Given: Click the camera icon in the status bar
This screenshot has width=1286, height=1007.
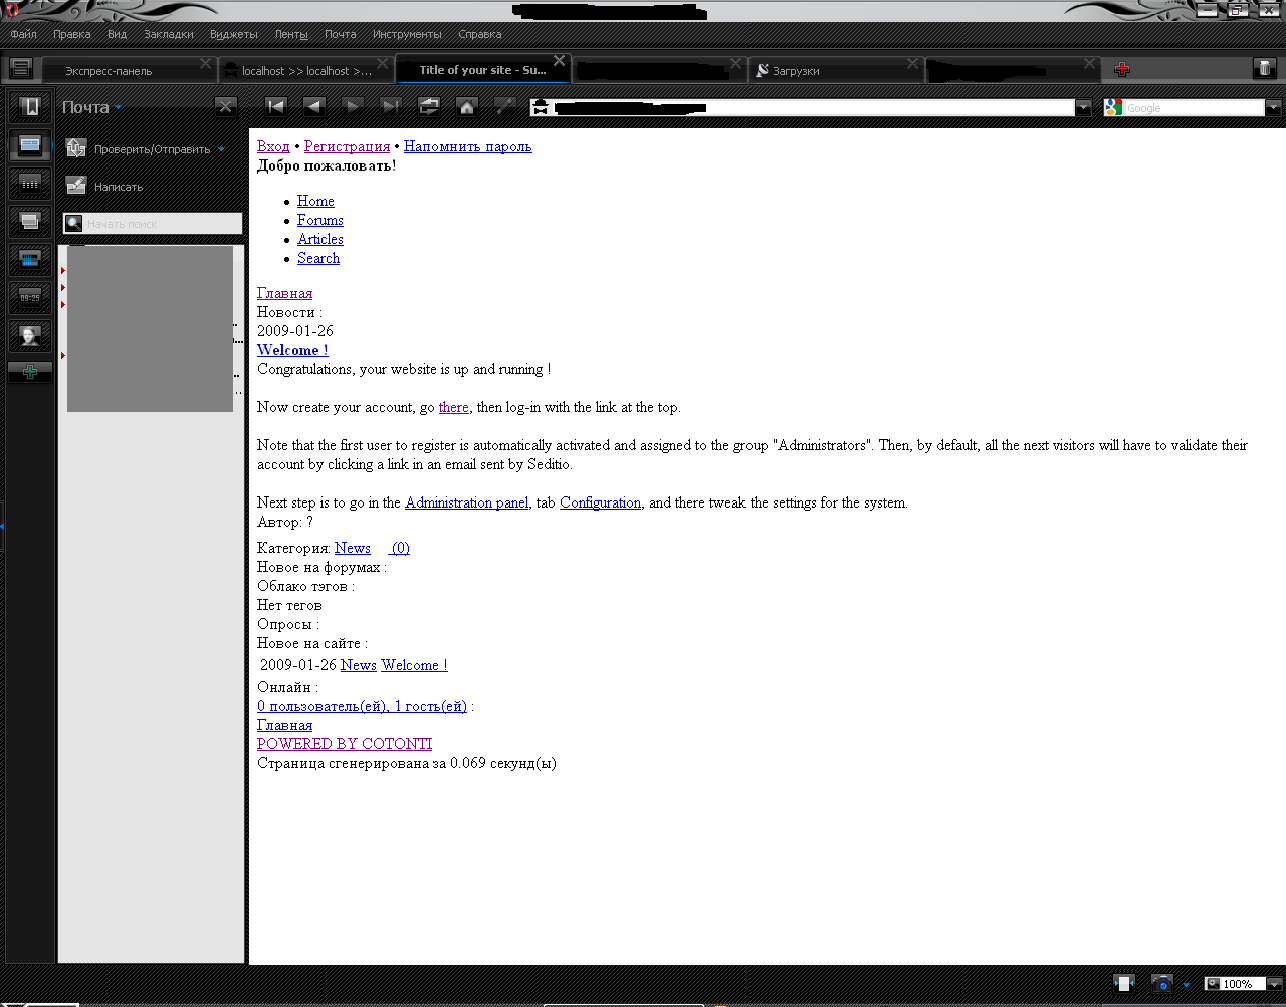Looking at the screenshot, I should point(1162,984).
